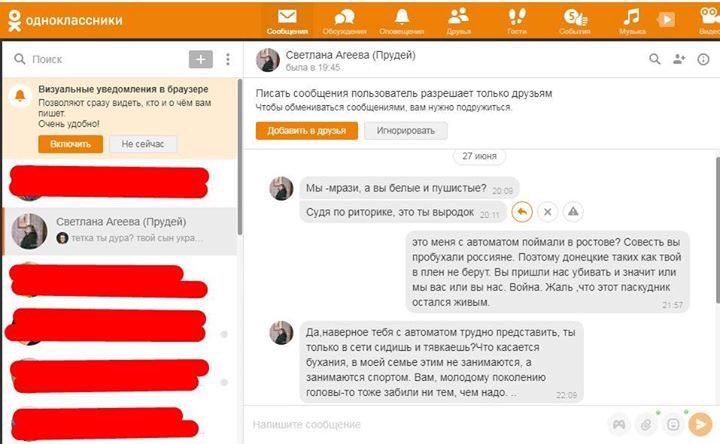
Task: Click the Оповещения bell icon in header
Action: click(401, 20)
